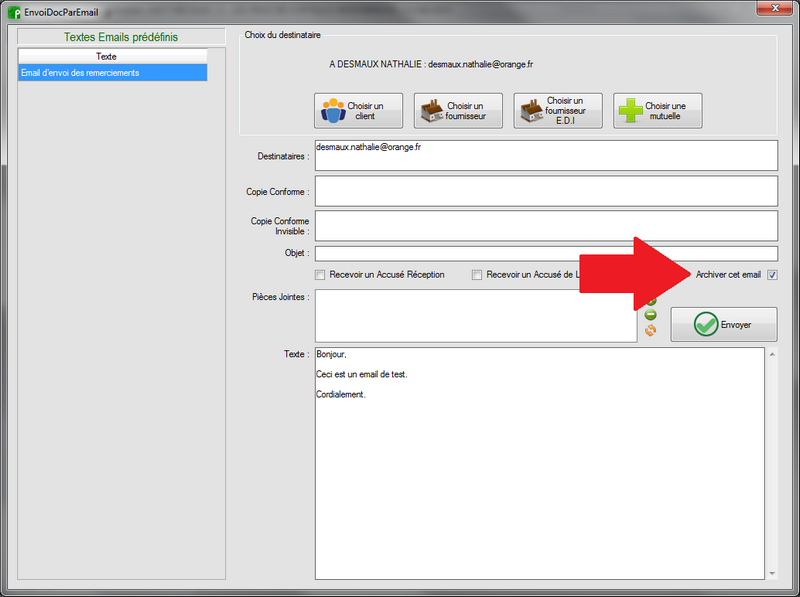This screenshot has width=800, height=597.
Task: Focus the Destinataires field
Action: pyautogui.click(x=546, y=156)
